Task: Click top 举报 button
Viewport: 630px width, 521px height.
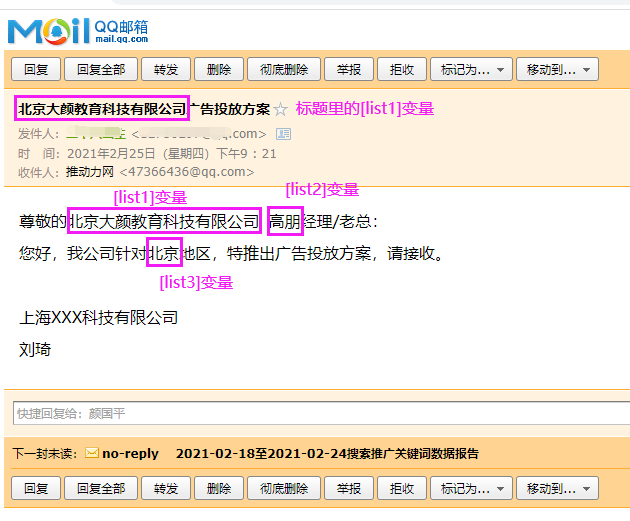Action: tap(349, 69)
